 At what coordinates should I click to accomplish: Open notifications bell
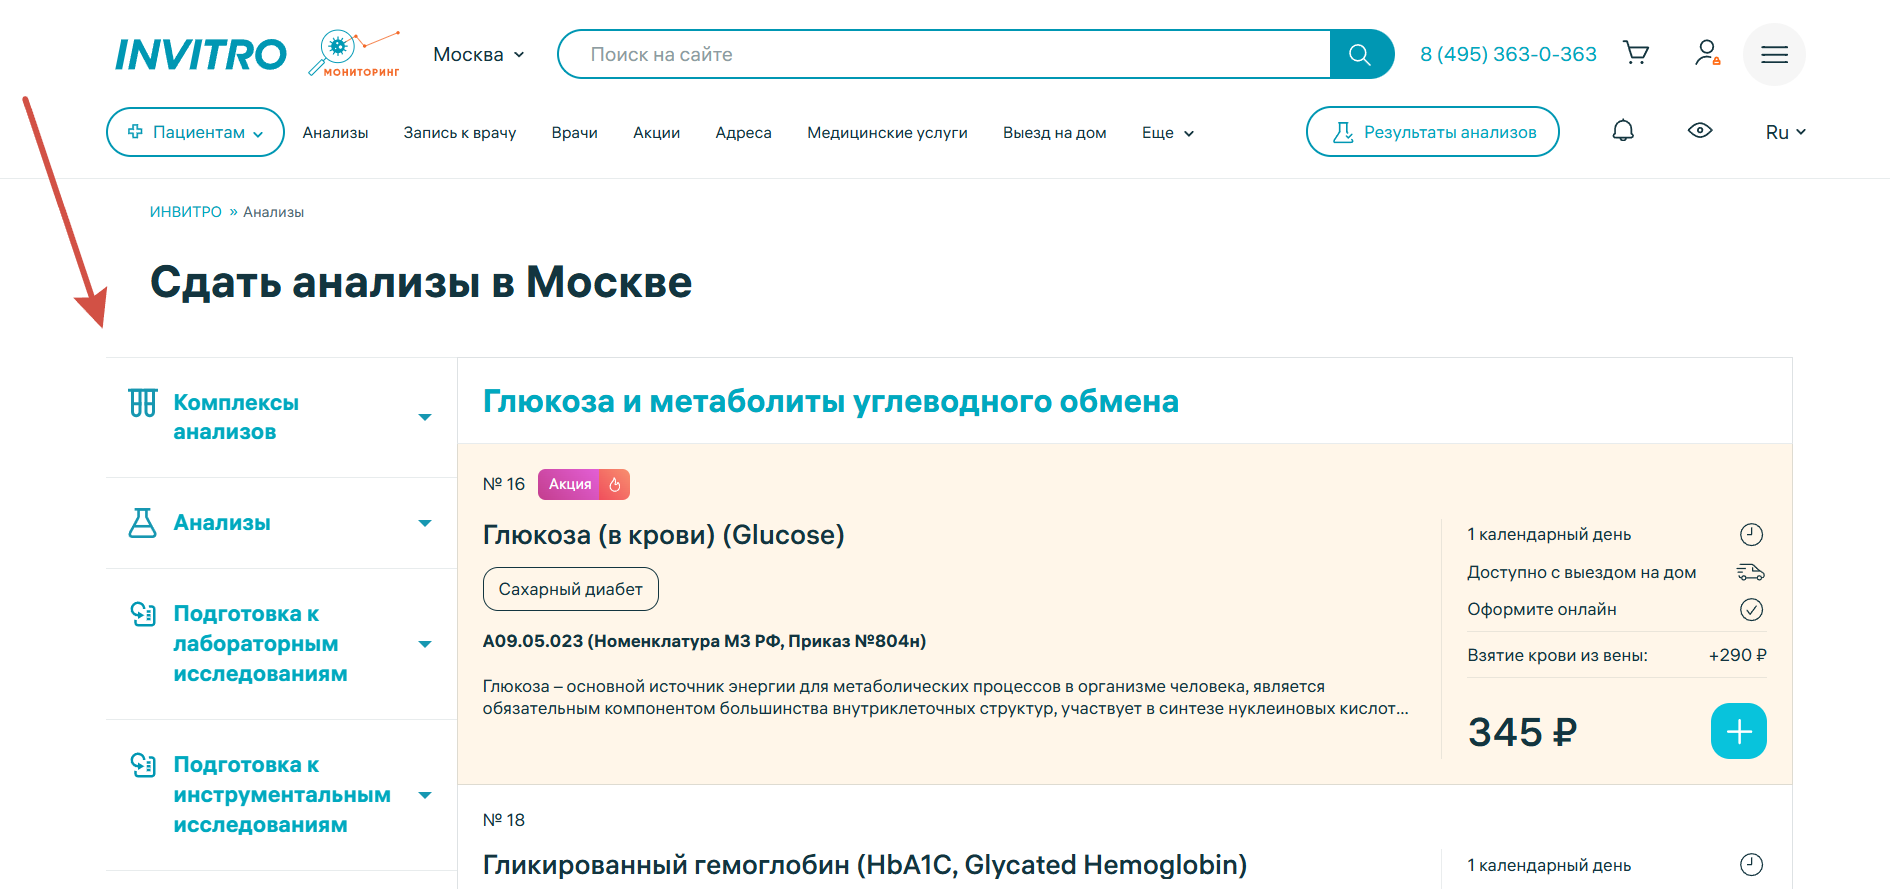coord(1623,131)
